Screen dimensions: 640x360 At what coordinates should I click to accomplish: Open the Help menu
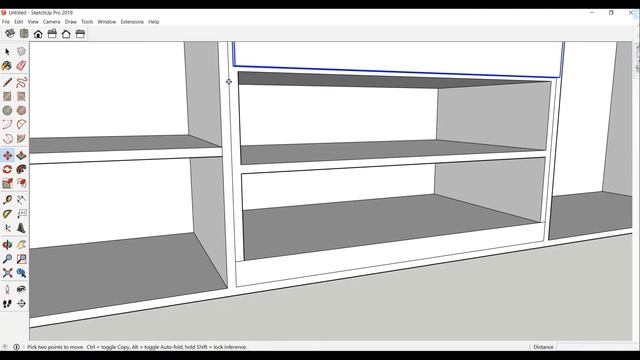coord(154,22)
